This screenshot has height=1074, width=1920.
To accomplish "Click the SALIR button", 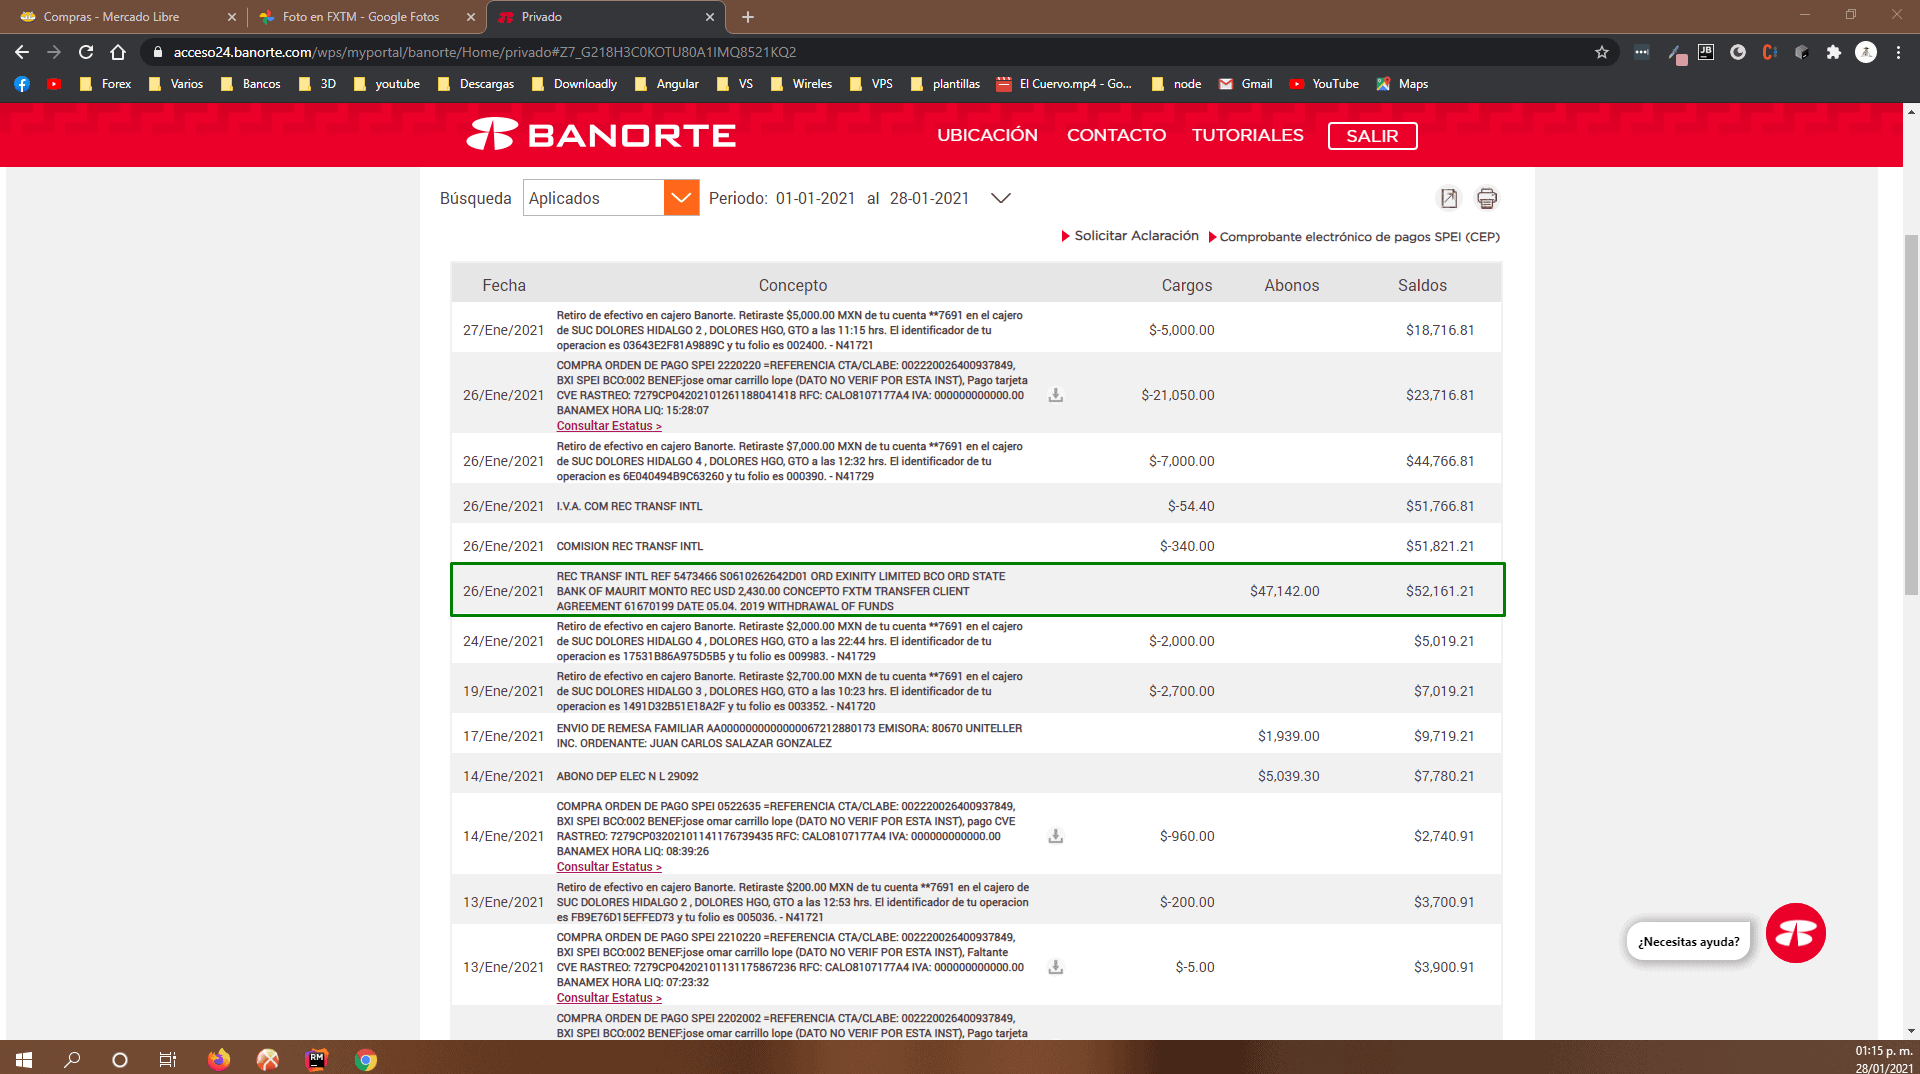I will click(1372, 136).
